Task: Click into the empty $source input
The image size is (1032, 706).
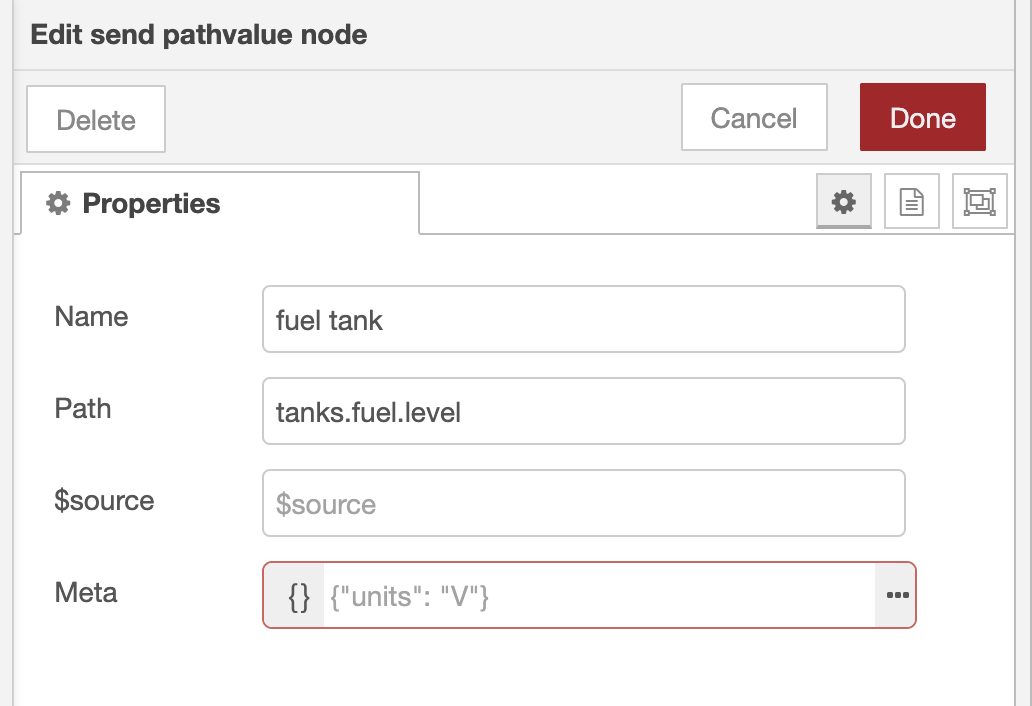Action: [x=583, y=503]
